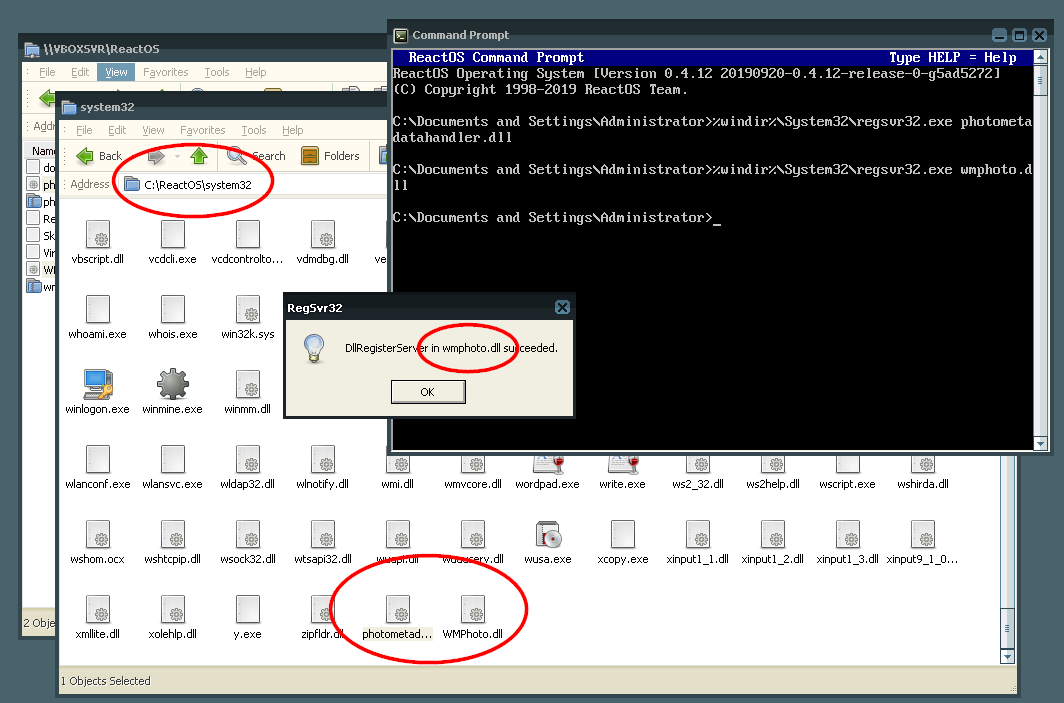Select the wshom.ocx file icon
The width and height of the screenshot is (1064, 703).
click(98, 535)
